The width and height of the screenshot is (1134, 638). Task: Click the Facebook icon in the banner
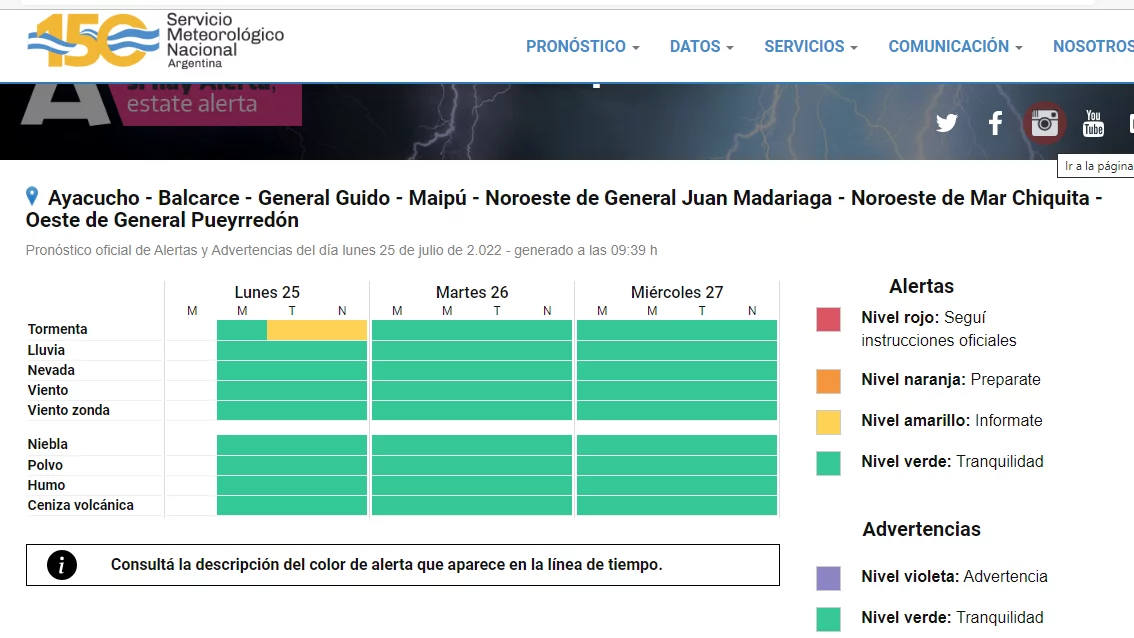coord(995,123)
